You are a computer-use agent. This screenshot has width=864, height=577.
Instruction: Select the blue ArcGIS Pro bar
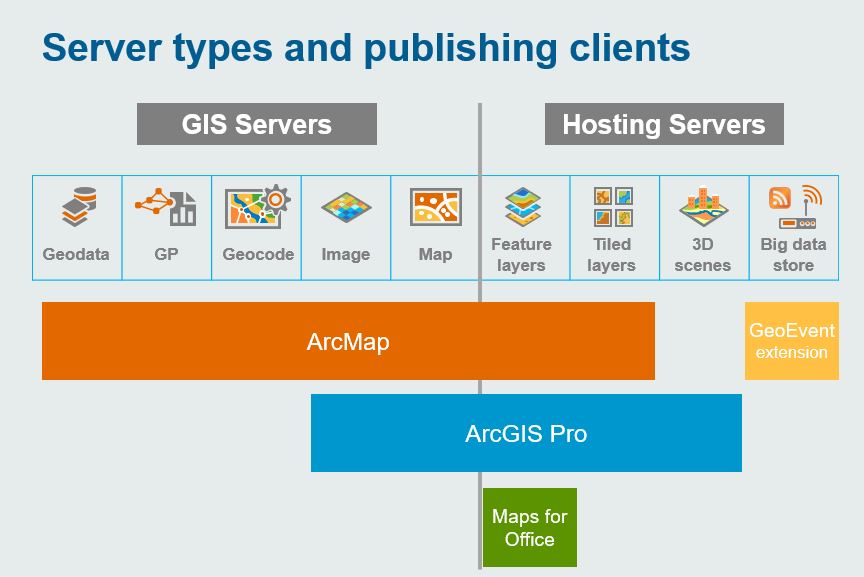(x=526, y=433)
